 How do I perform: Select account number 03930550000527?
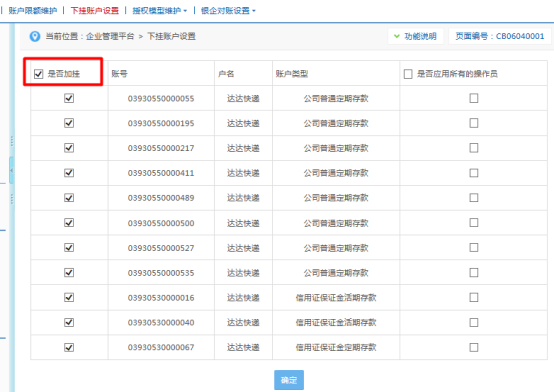[x=161, y=248]
